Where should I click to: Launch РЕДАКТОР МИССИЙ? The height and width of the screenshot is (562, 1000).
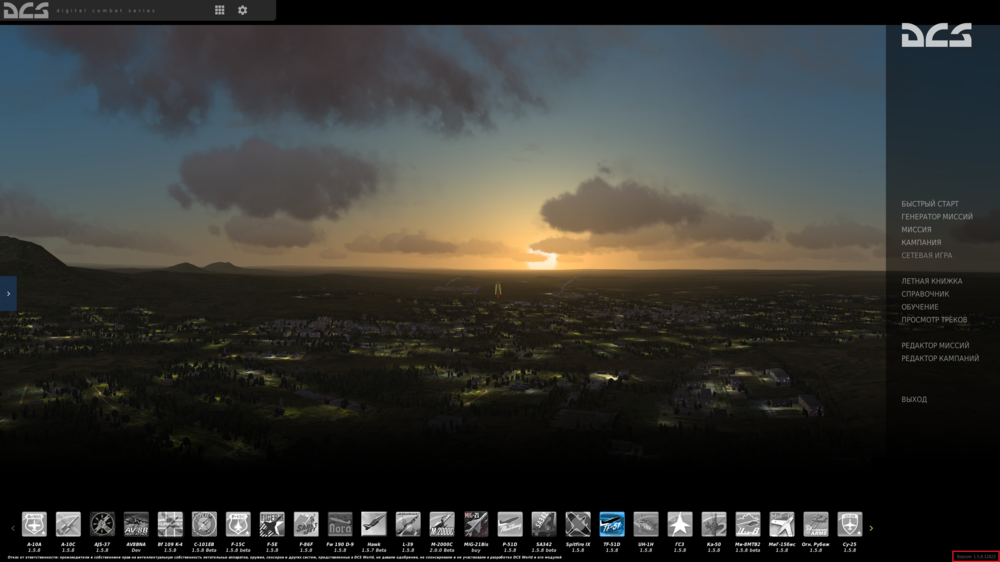pos(935,346)
